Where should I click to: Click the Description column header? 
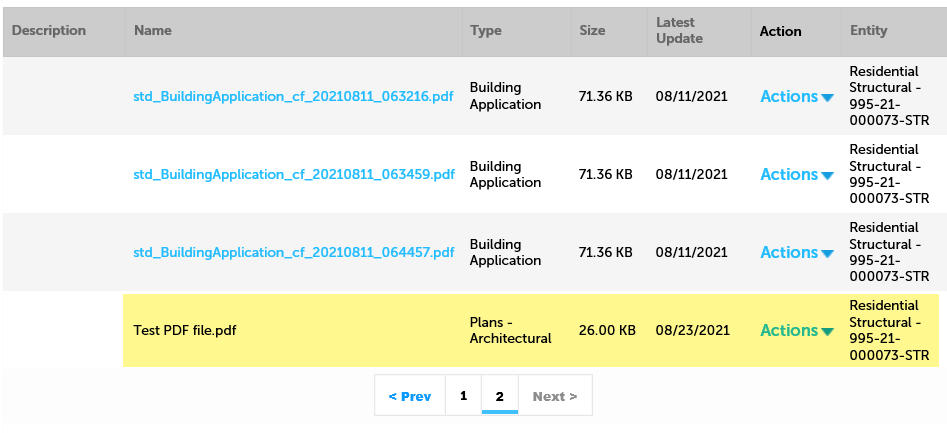click(x=49, y=31)
